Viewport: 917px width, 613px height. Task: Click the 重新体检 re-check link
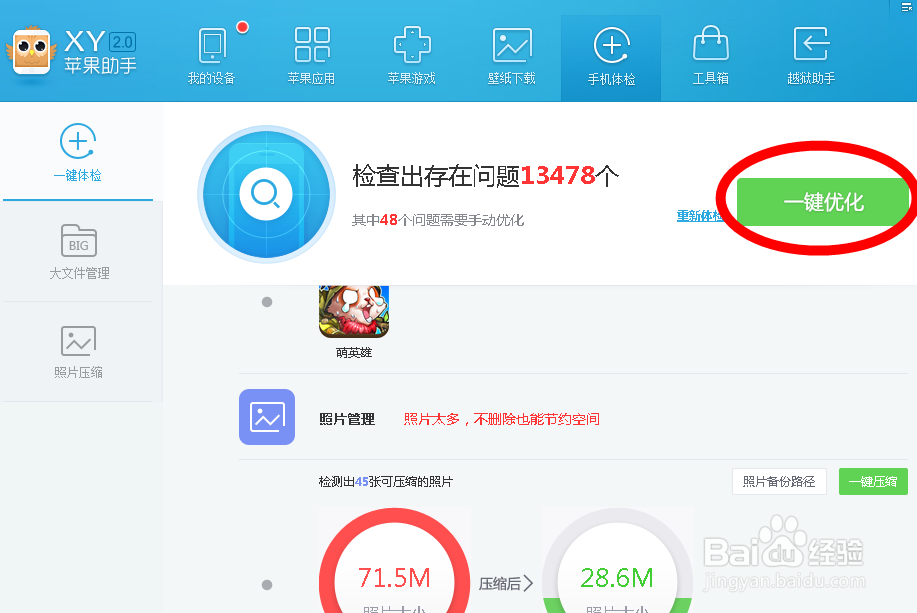click(700, 216)
